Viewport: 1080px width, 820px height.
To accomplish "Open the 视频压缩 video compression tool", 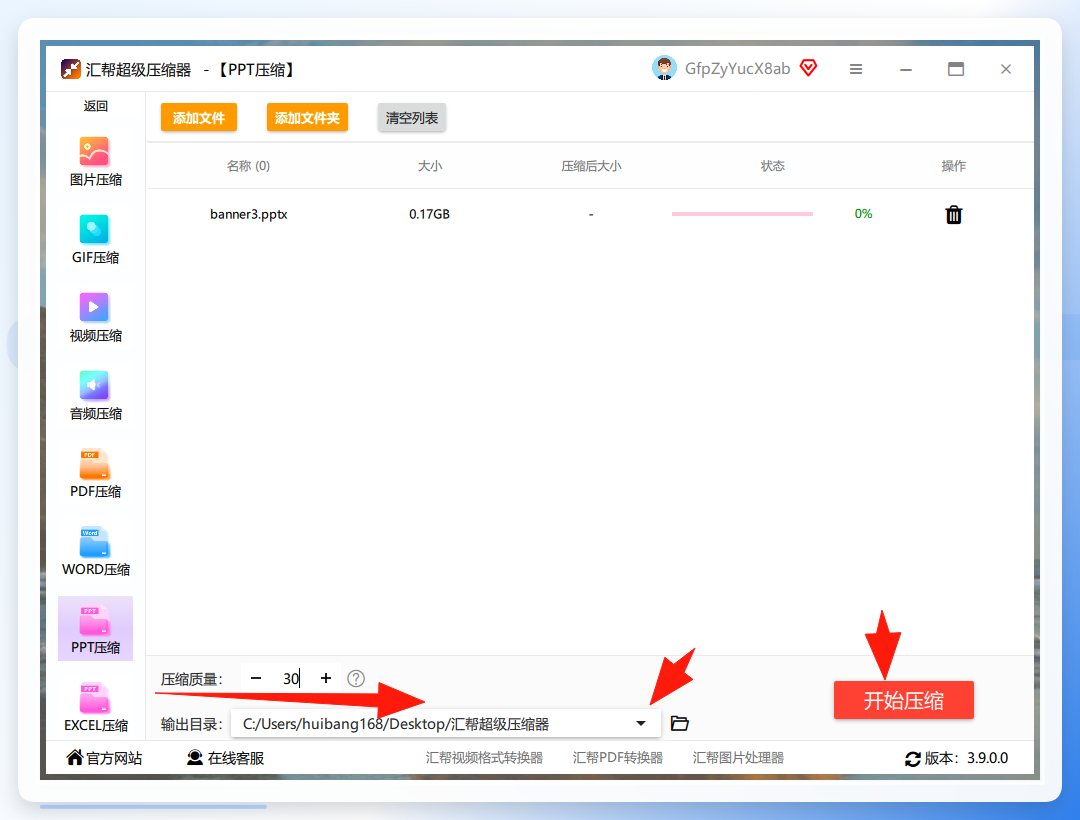I will pos(95,317).
